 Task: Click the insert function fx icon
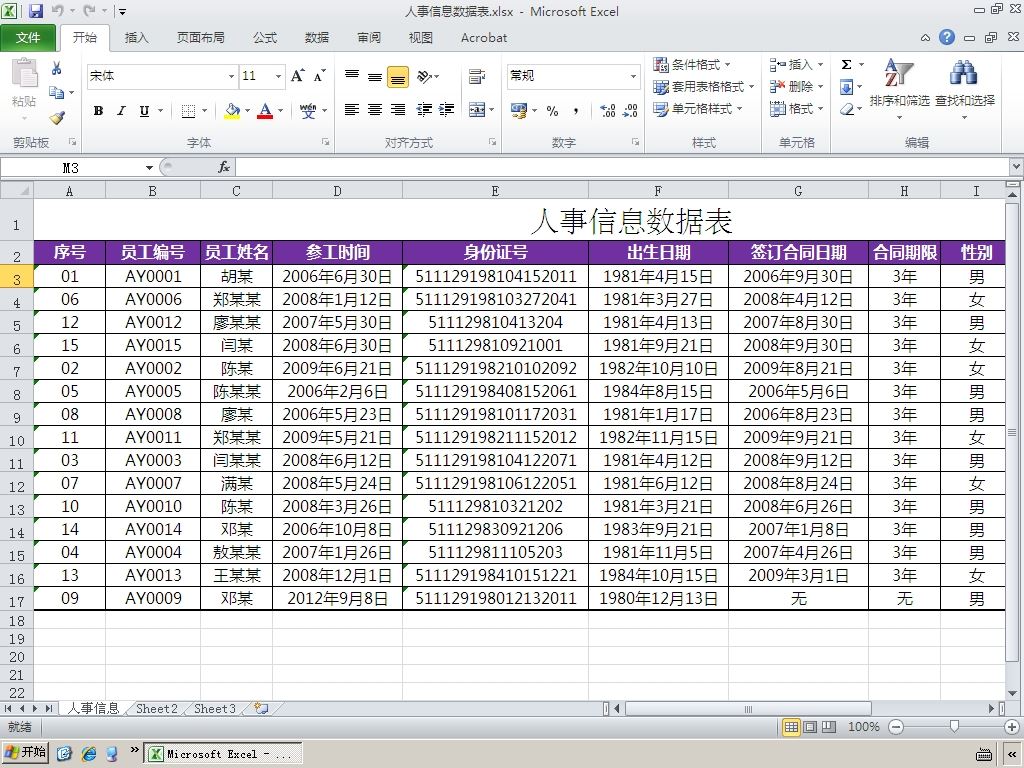(224, 167)
